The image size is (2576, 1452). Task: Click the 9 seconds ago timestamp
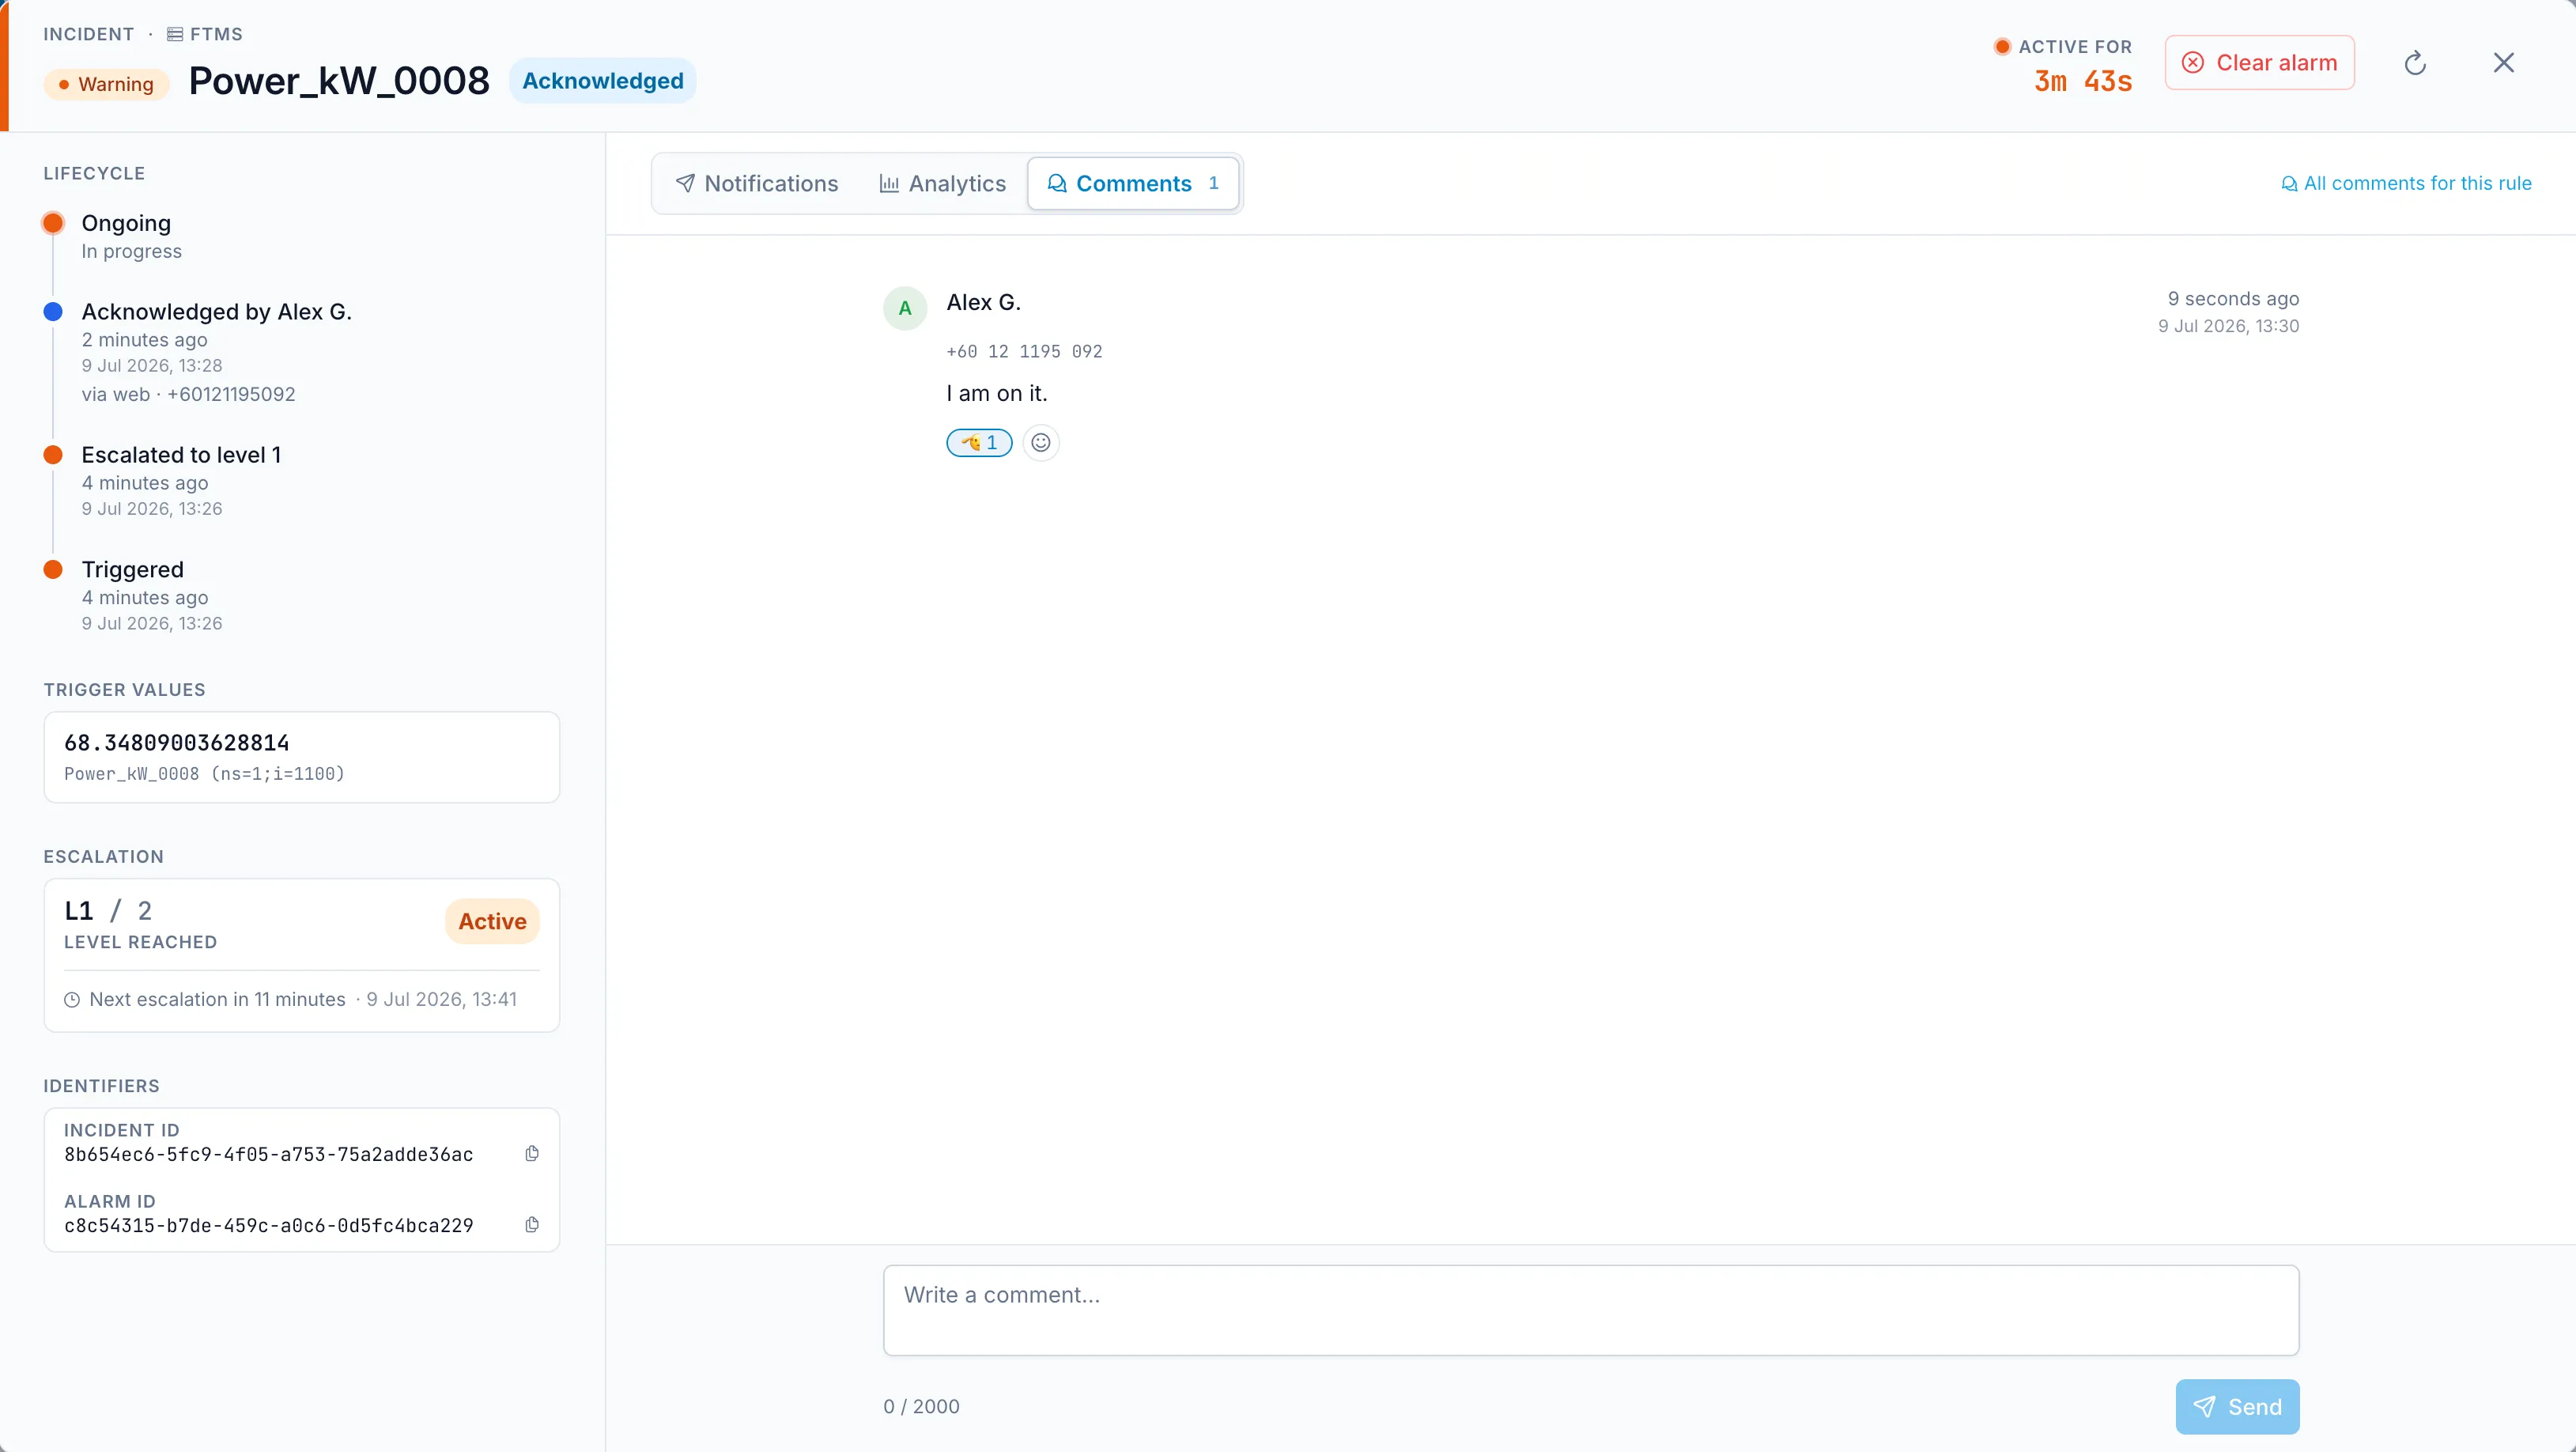(2233, 298)
